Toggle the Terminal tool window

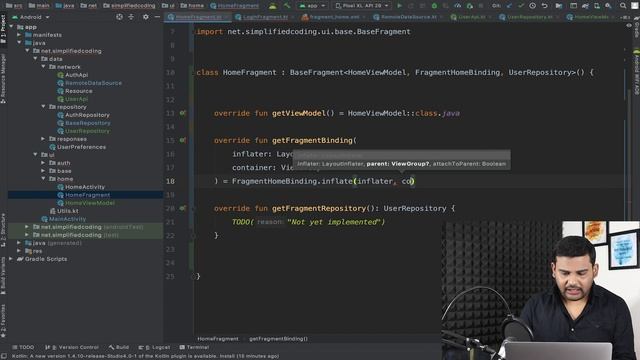(194, 347)
